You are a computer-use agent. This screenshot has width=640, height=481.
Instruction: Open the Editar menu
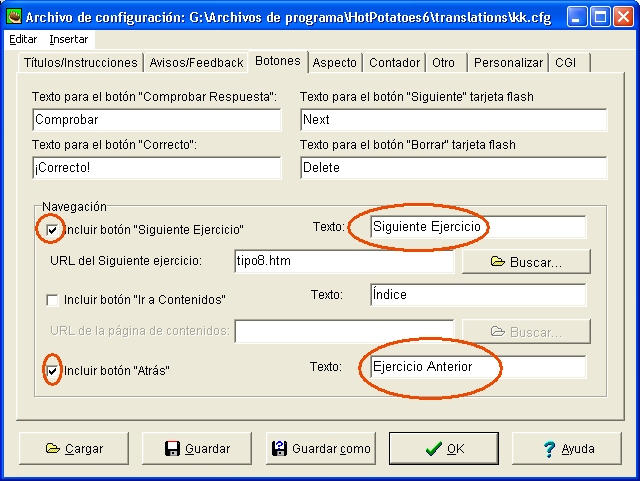(22, 39)
